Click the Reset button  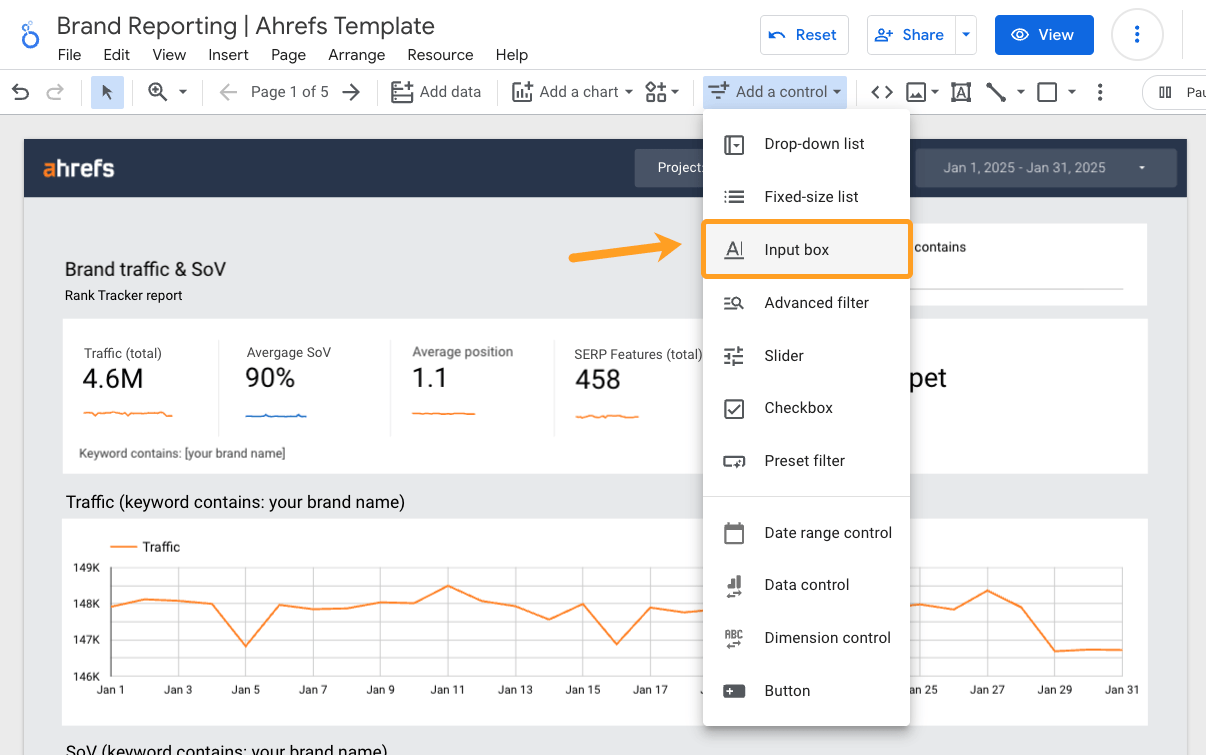tap(804, 34)
